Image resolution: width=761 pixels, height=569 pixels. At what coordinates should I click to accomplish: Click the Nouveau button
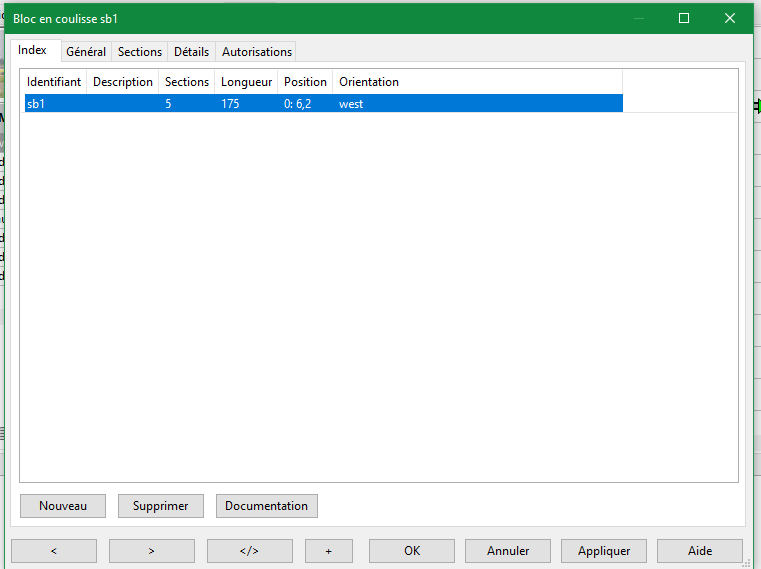click(63, 506)
